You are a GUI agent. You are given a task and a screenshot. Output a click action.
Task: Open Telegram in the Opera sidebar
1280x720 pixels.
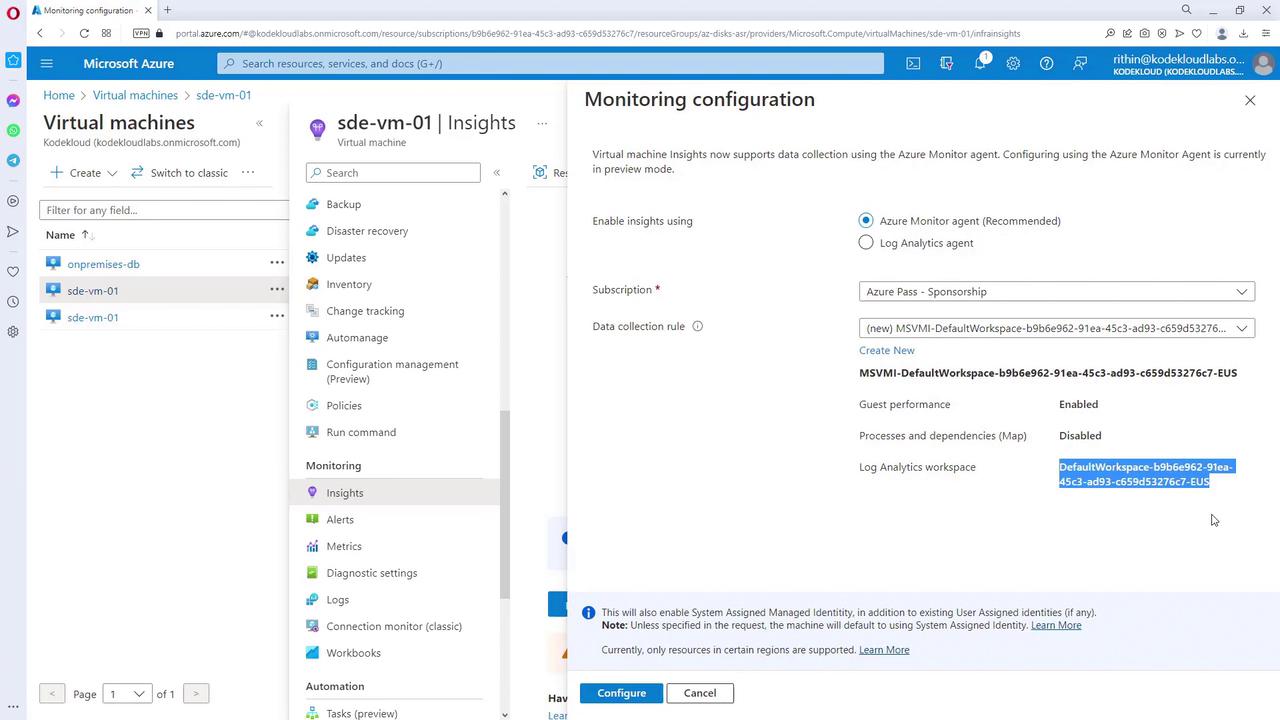click(x=13, y=161)
